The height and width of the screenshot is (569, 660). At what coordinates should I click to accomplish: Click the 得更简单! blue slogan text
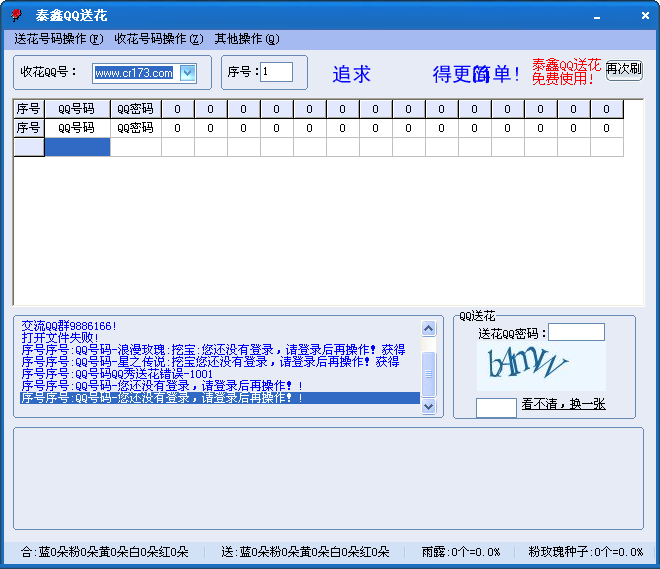[476, 74]
